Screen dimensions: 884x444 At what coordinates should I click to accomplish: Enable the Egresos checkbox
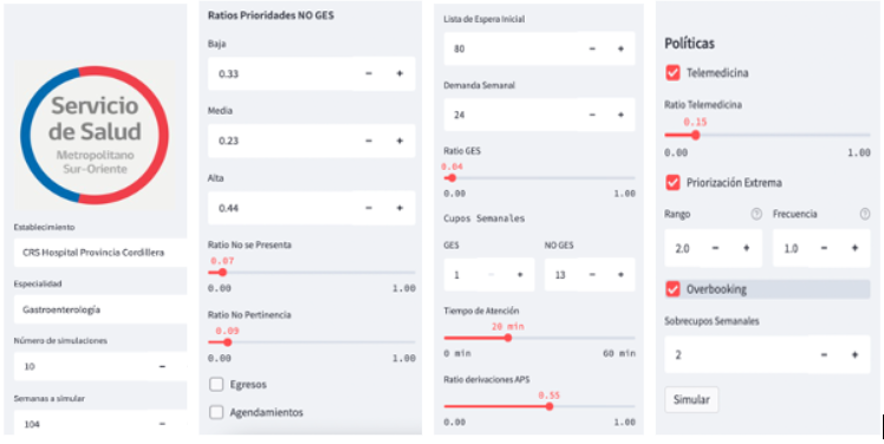tap(217, 384)
